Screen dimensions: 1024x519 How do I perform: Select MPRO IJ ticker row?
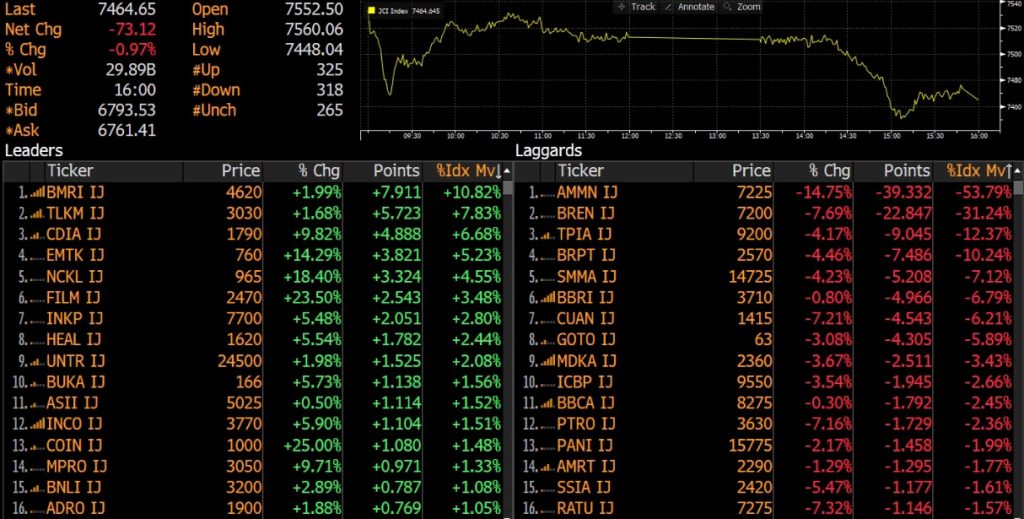[76, 466]
